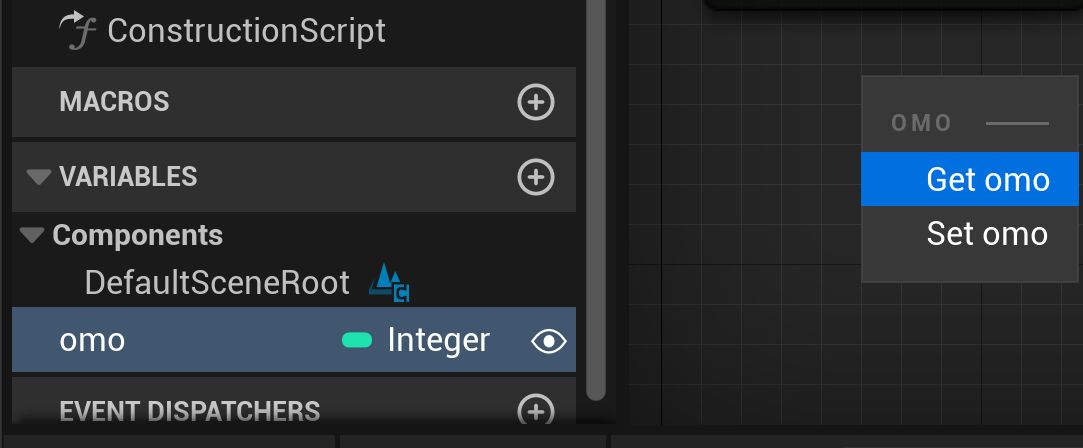Collapse the VARIABLES section triangle

click(39, 177)
